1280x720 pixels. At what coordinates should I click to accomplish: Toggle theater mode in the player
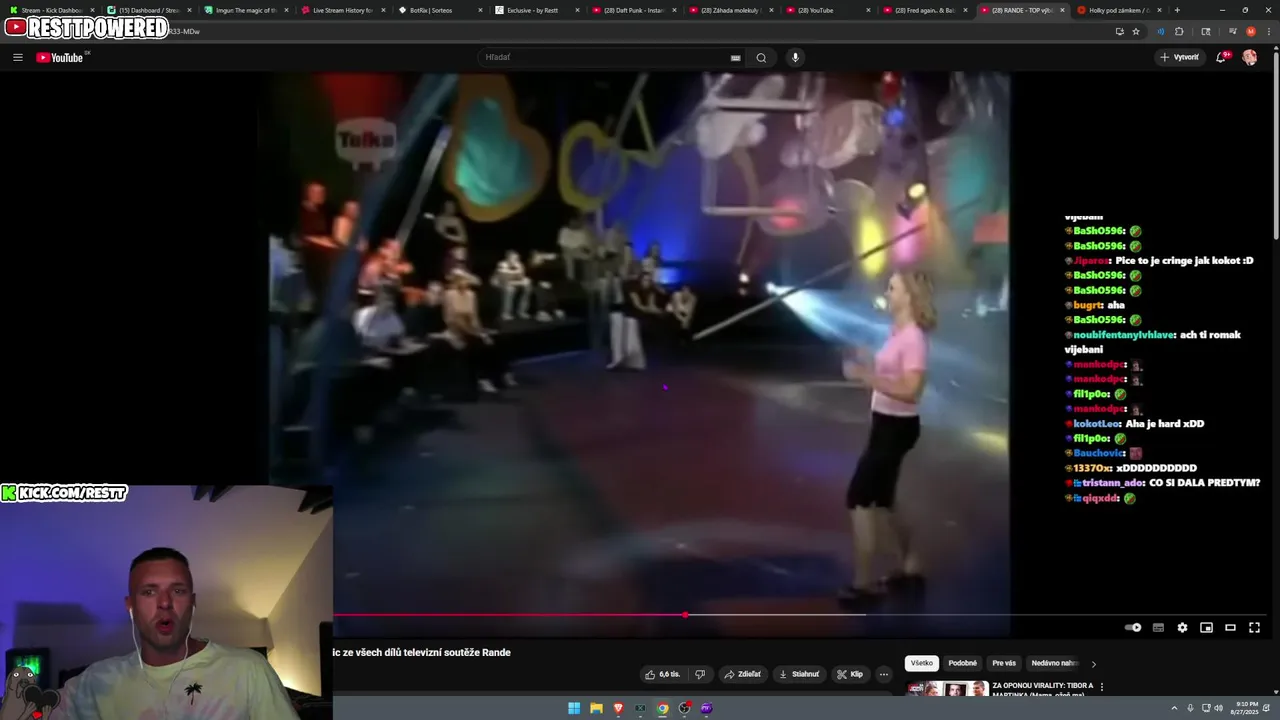click(1230, 627)
